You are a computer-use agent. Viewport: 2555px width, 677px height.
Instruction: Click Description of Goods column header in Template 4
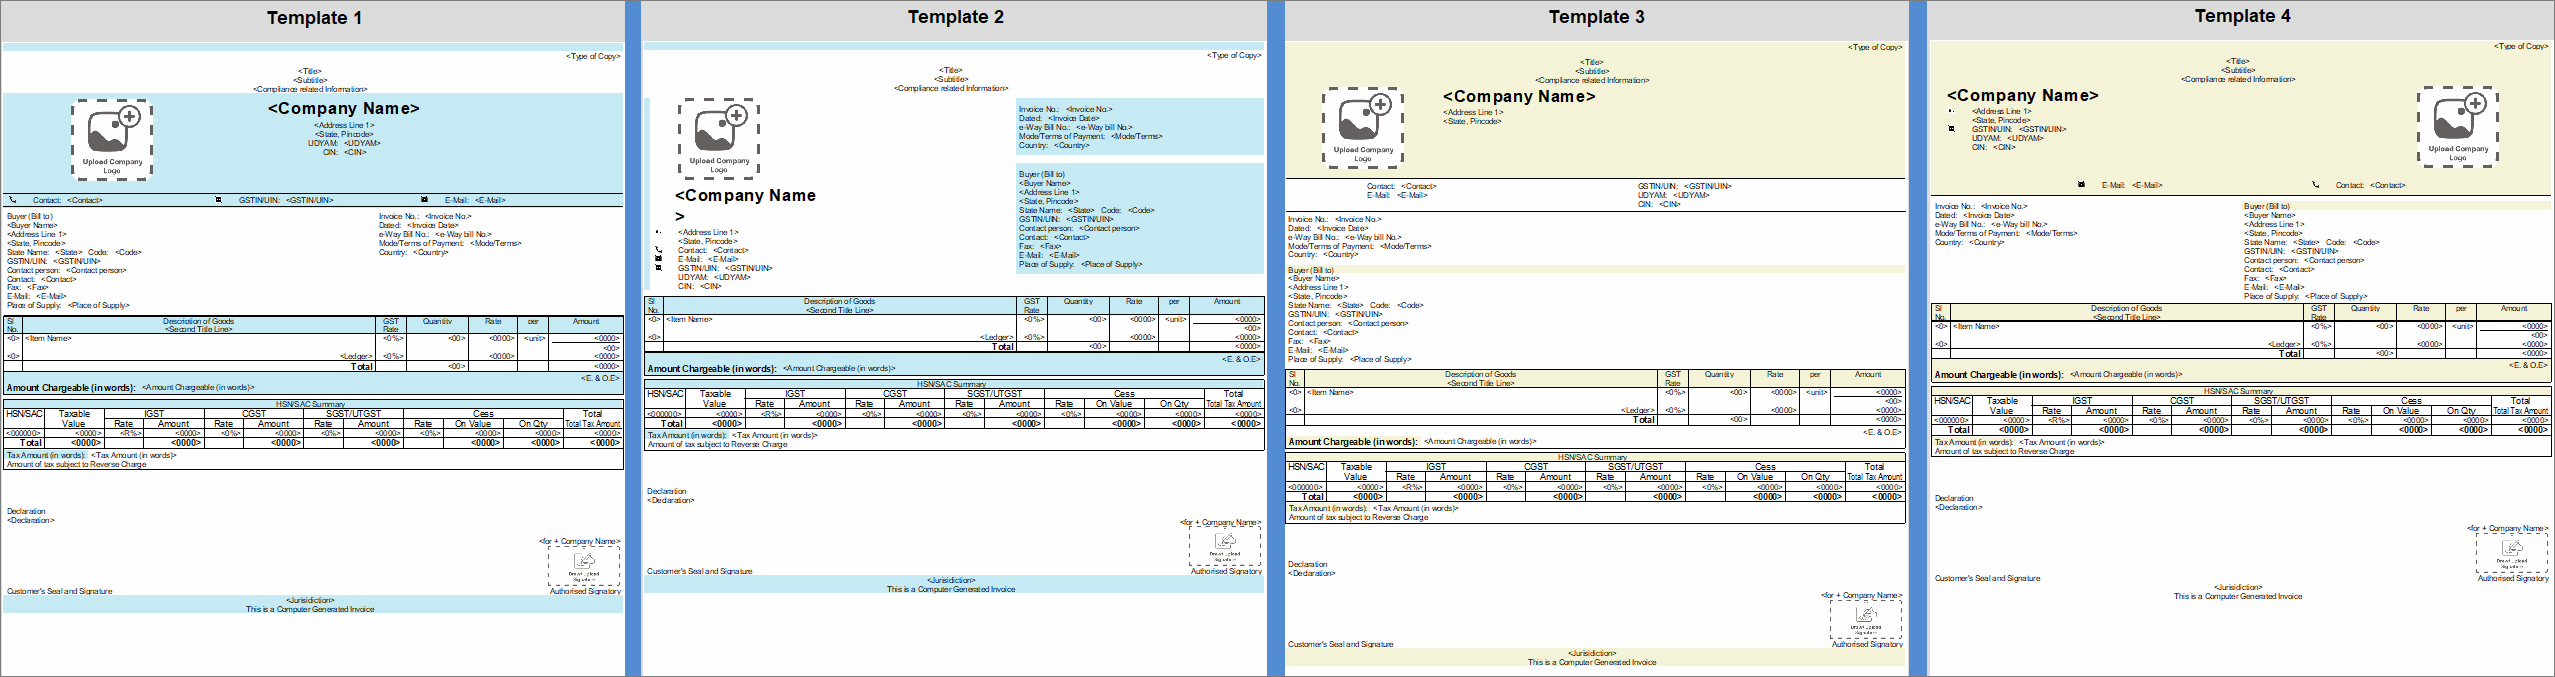point(2126,308)
